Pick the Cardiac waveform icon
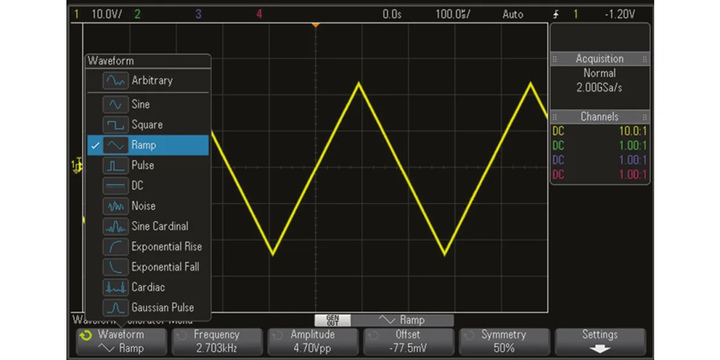 pyautogui.click(x=115, y=287)
